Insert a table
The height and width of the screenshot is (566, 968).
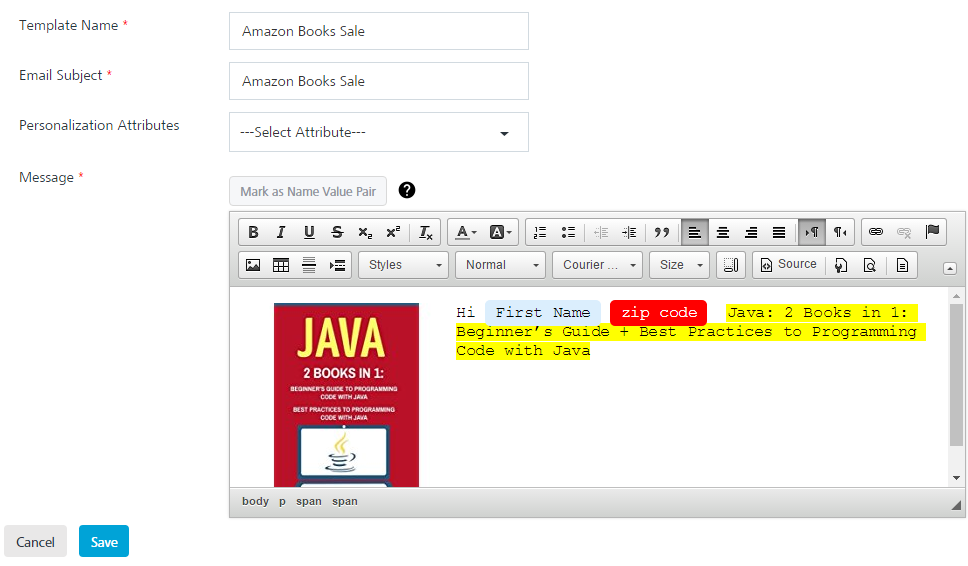pyautogui.click(x=281, y=265)
